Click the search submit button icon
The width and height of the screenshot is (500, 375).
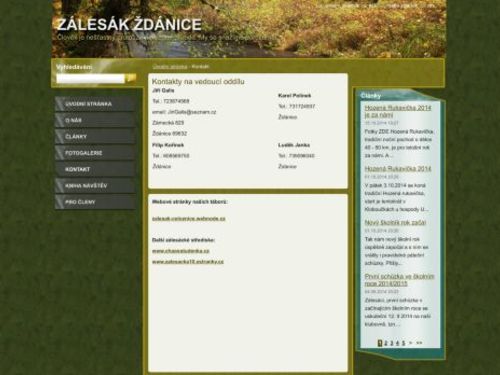pos(131,79)
